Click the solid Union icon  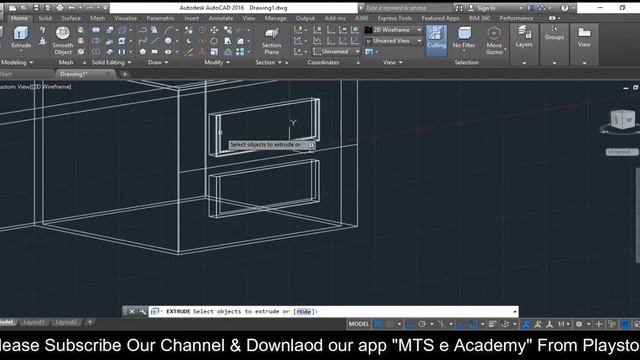tap(96, 30)
